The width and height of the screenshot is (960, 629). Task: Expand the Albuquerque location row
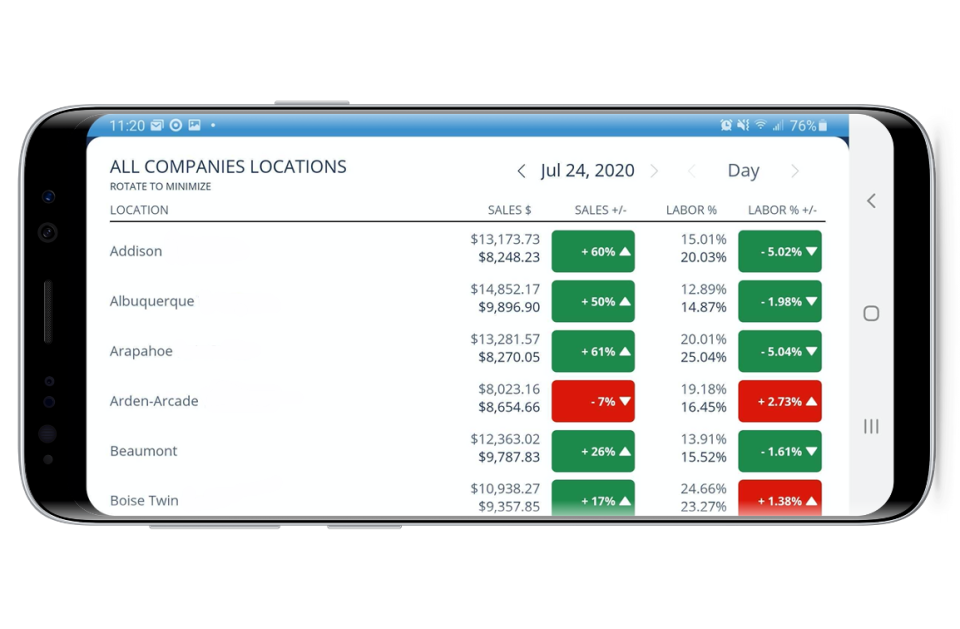click(x=152, y=301)
